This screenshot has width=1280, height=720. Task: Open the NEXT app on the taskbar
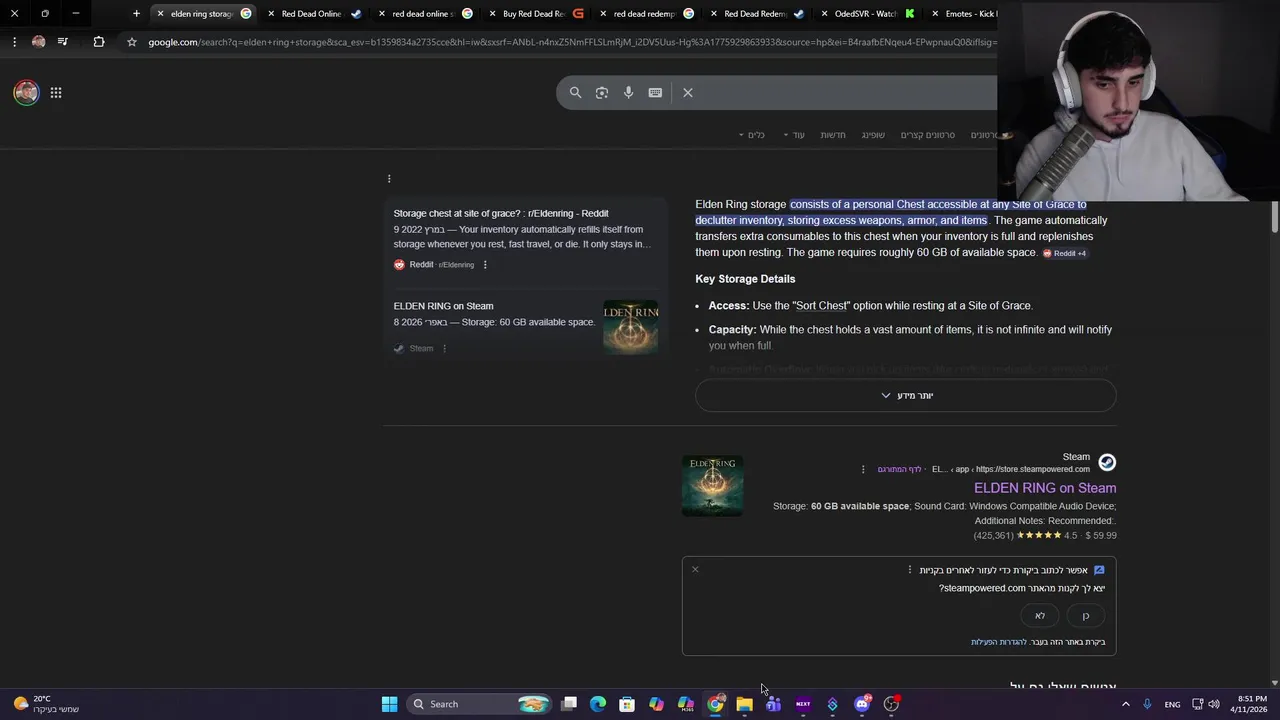tap(803, 704)
